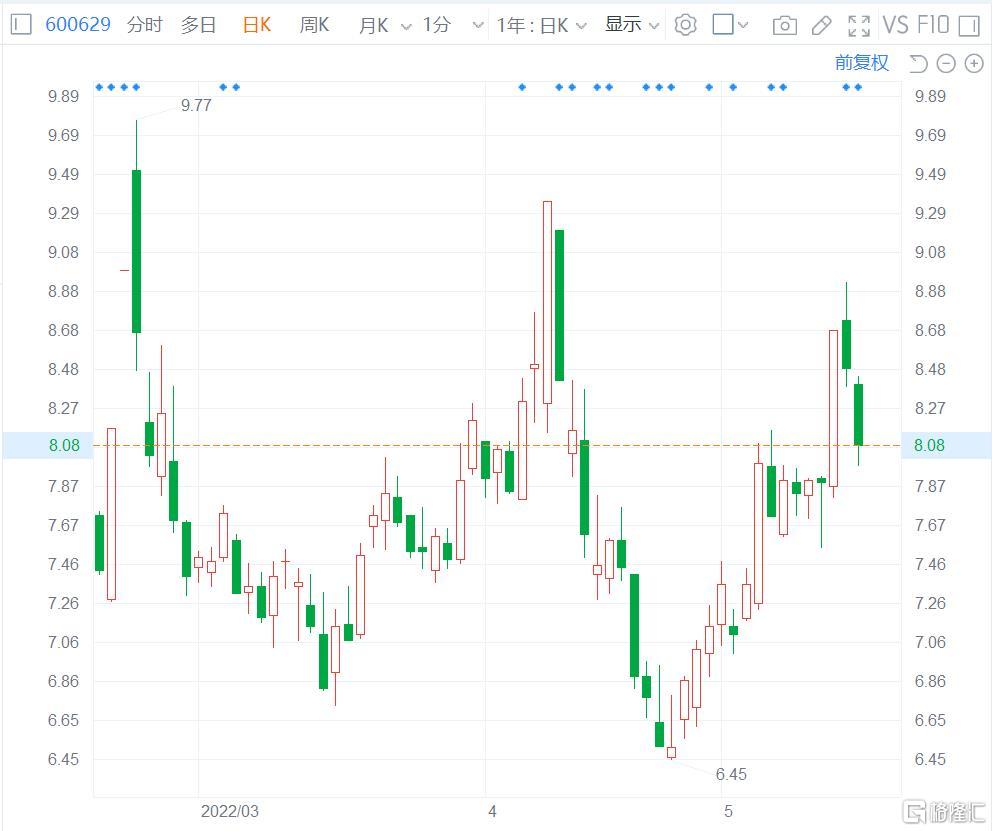Open the chart settings gear
The width and height of the screenshot is (992, 831).
coord(685,25)
